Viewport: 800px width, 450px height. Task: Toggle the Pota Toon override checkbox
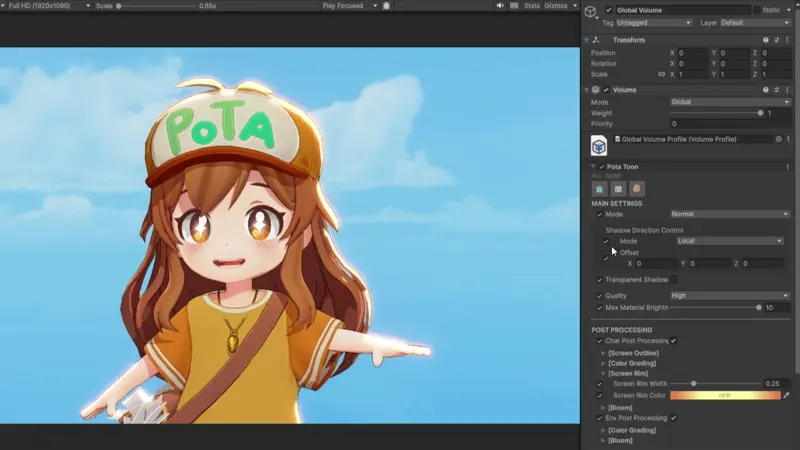pos(602,167)
